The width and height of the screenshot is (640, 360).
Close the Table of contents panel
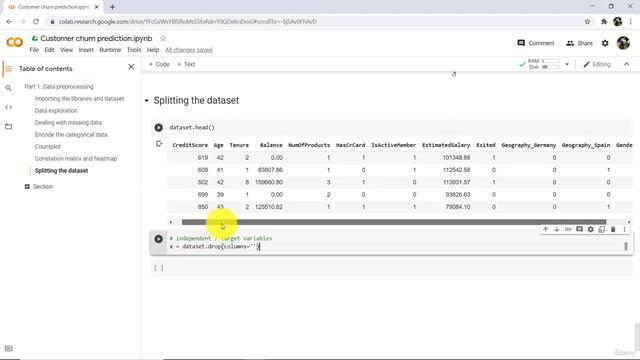(x=131, y=67)
